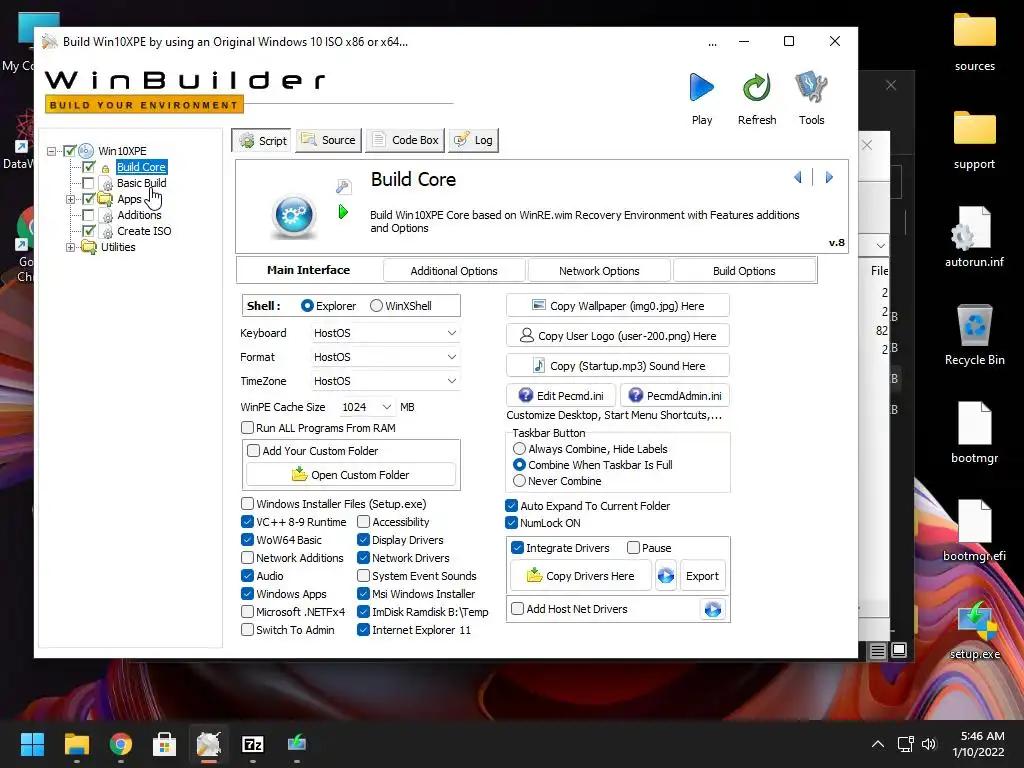The width and height of the screenshot is (1024, 768).
Task: Open the Keyboard dropdown
Action: 385,333
